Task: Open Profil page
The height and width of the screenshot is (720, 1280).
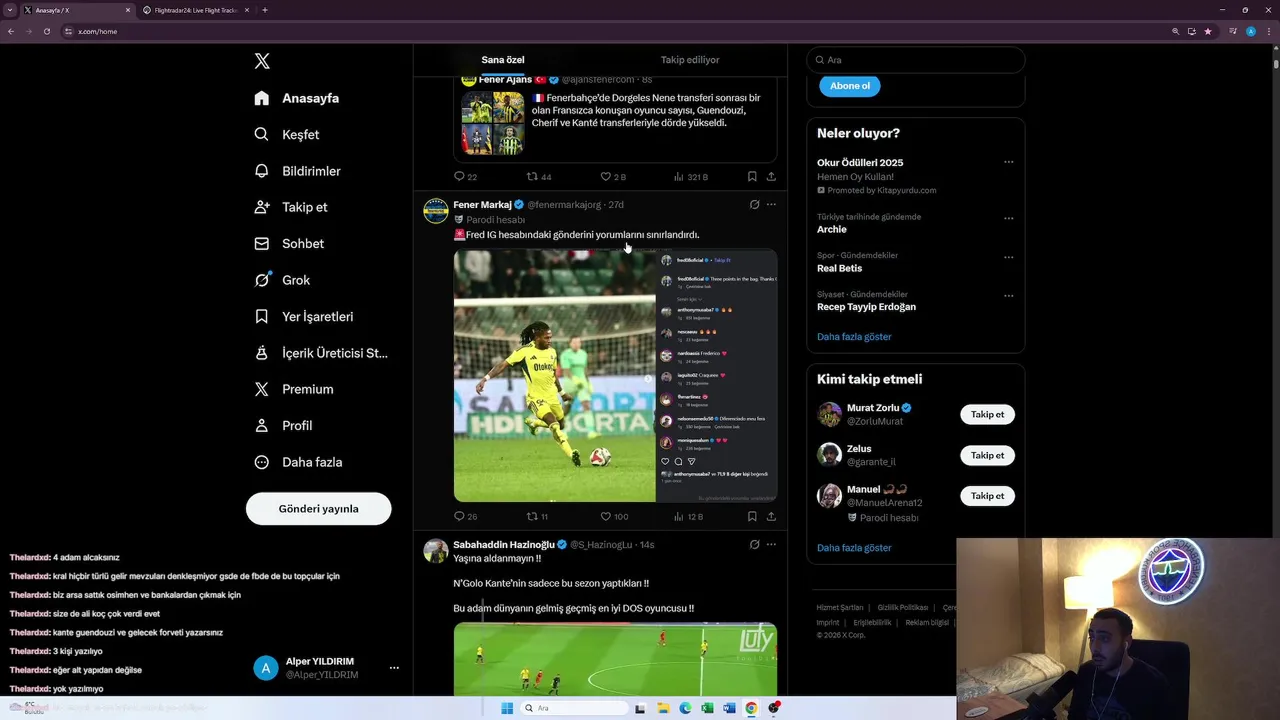Action: [x=284, y=425]
